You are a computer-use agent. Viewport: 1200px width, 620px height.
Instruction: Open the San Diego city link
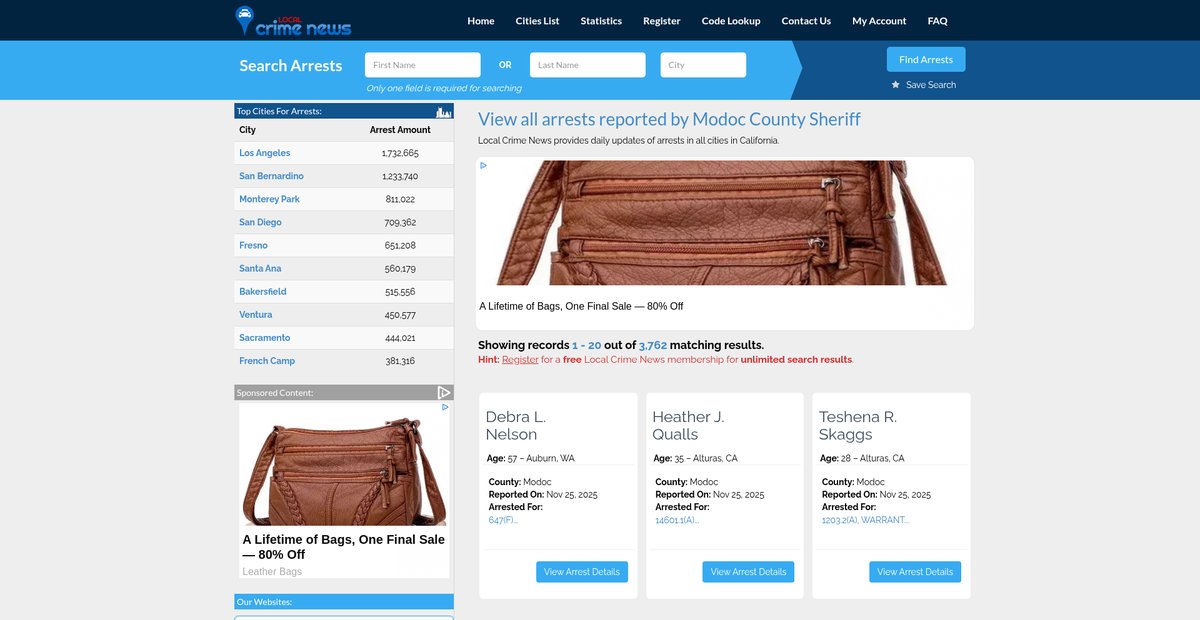(260, 222)
